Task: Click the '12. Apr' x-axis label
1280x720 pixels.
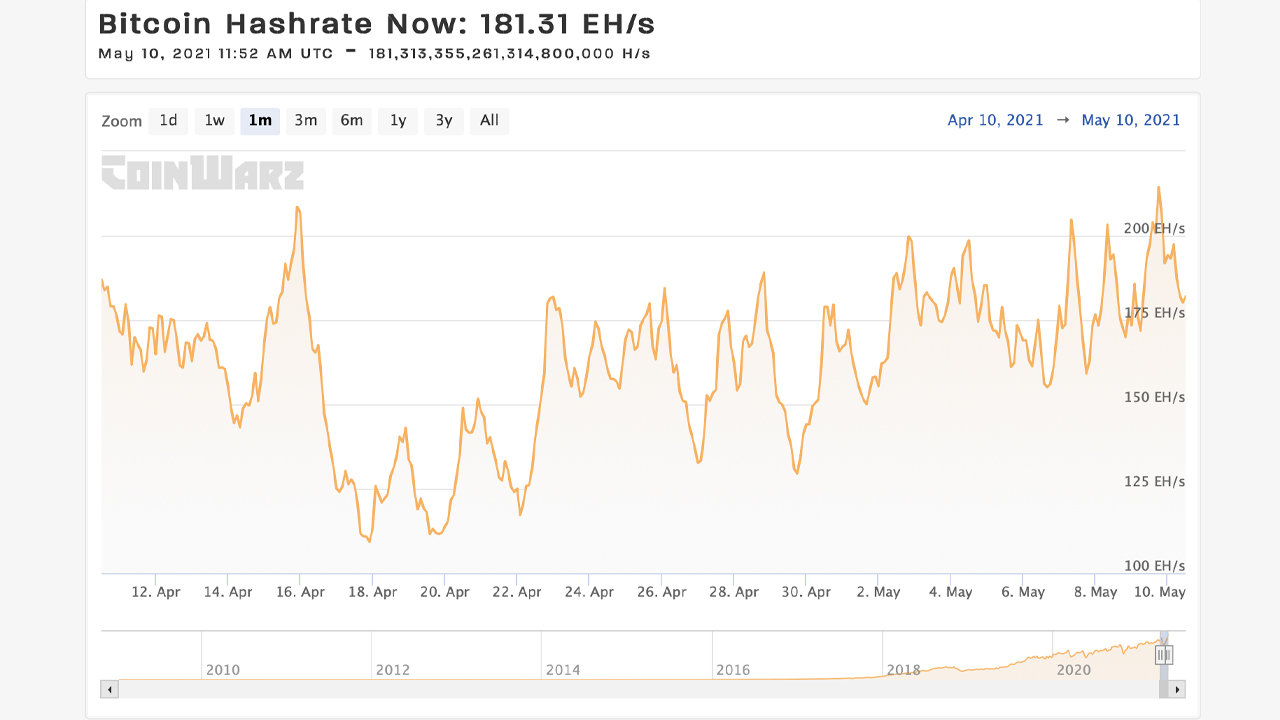Action: pos(156,592)
